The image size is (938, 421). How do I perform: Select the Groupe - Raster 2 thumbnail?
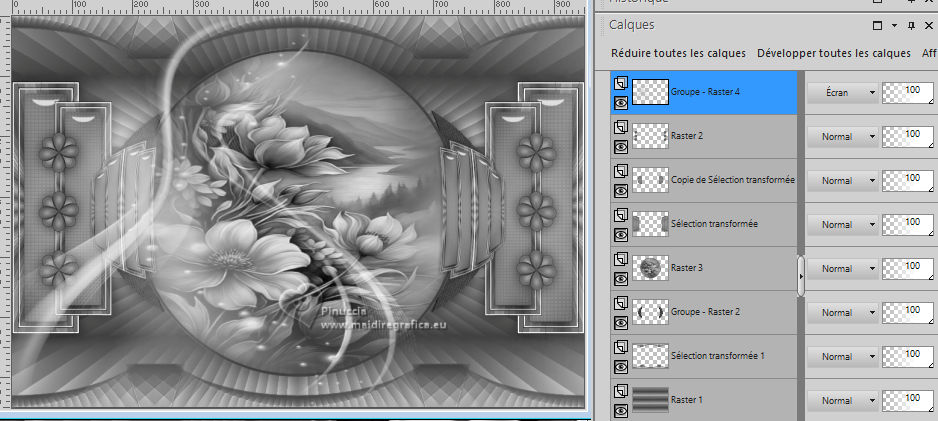[650, 312]
